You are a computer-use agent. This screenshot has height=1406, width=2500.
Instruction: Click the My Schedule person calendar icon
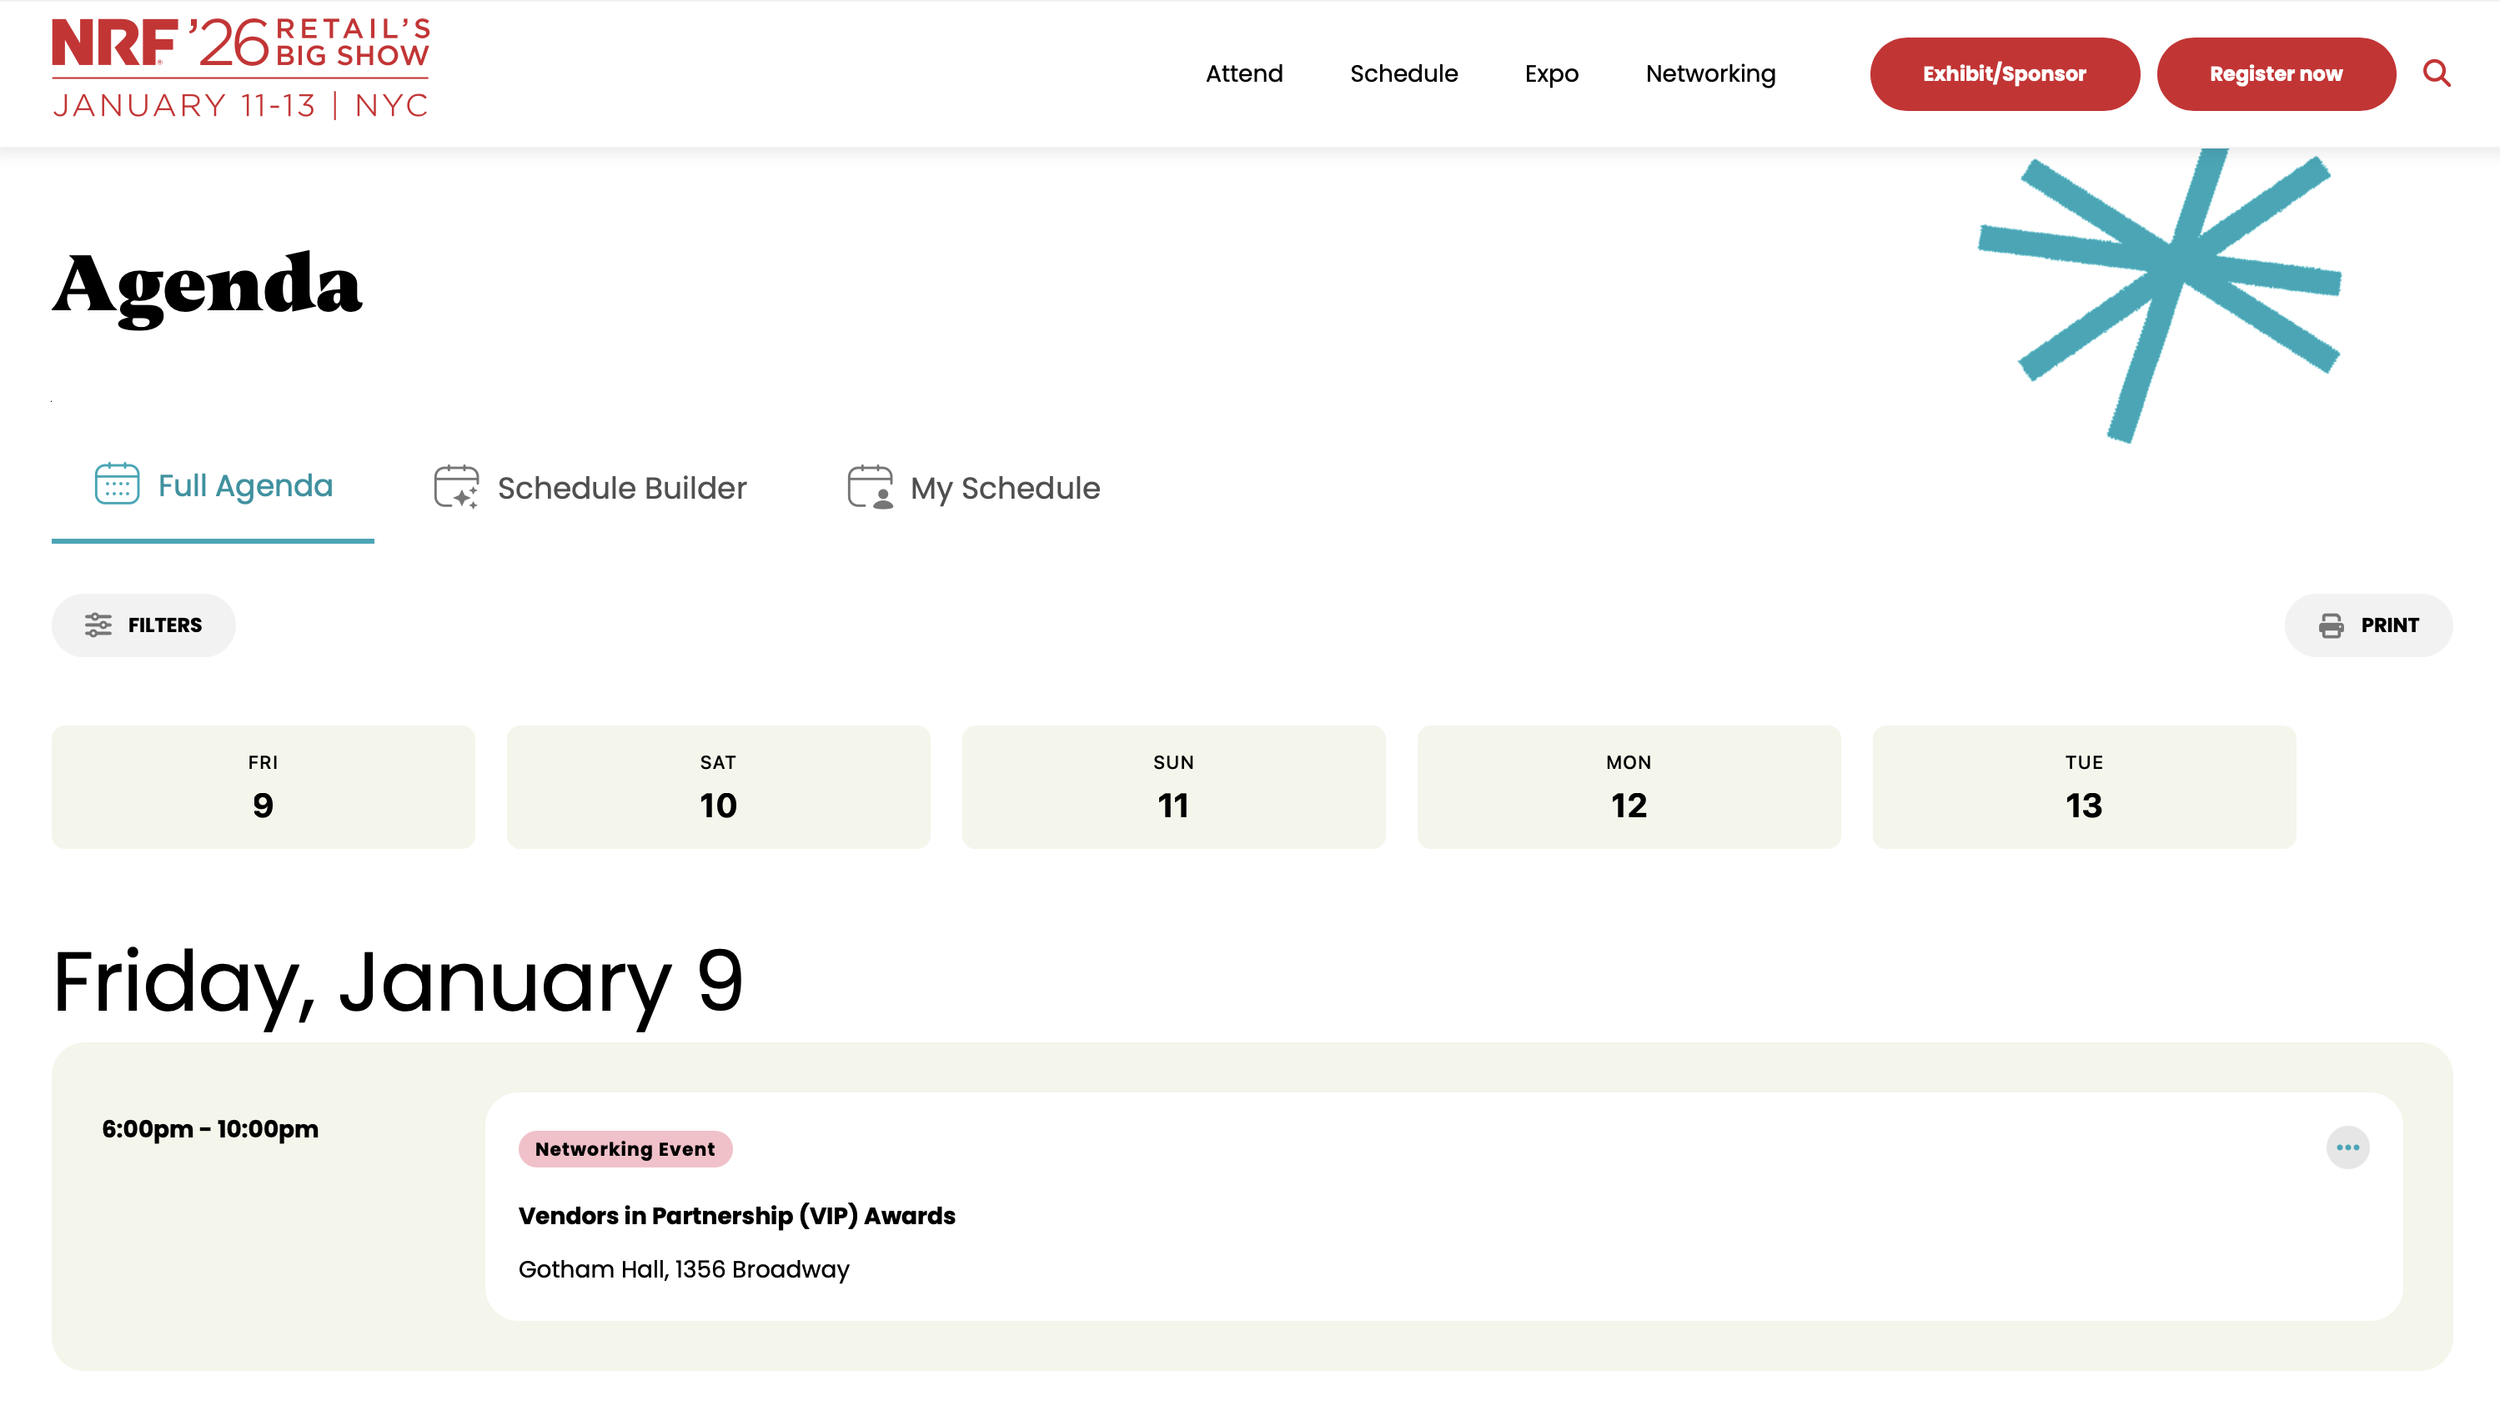869,487
